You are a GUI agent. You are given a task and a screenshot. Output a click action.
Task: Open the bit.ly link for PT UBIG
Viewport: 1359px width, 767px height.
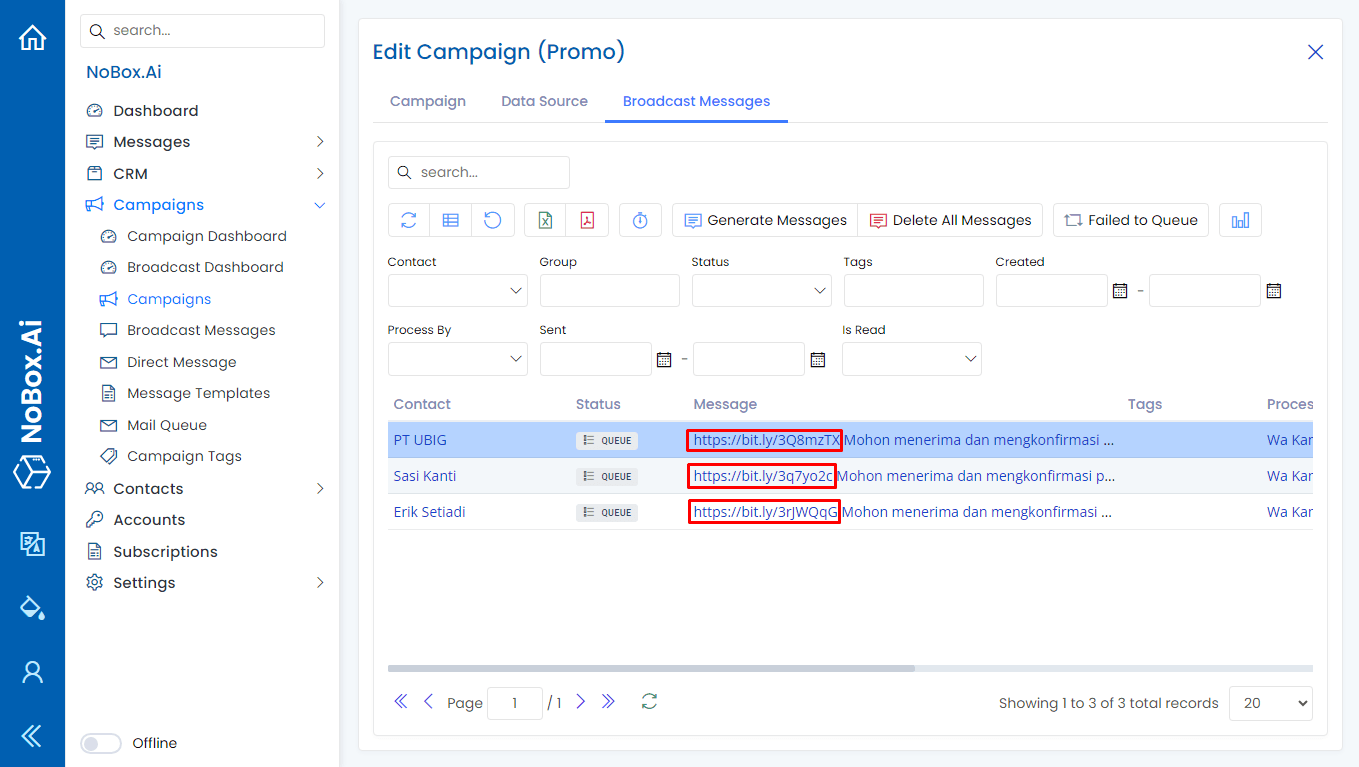pyautogui.click(x=764, y=440)
